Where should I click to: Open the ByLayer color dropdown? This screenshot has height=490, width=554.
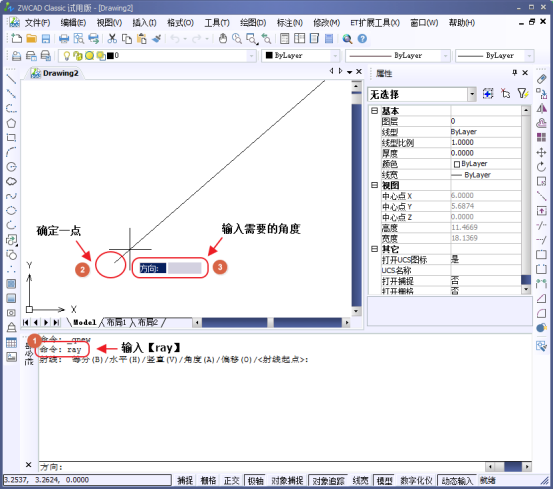301,56
